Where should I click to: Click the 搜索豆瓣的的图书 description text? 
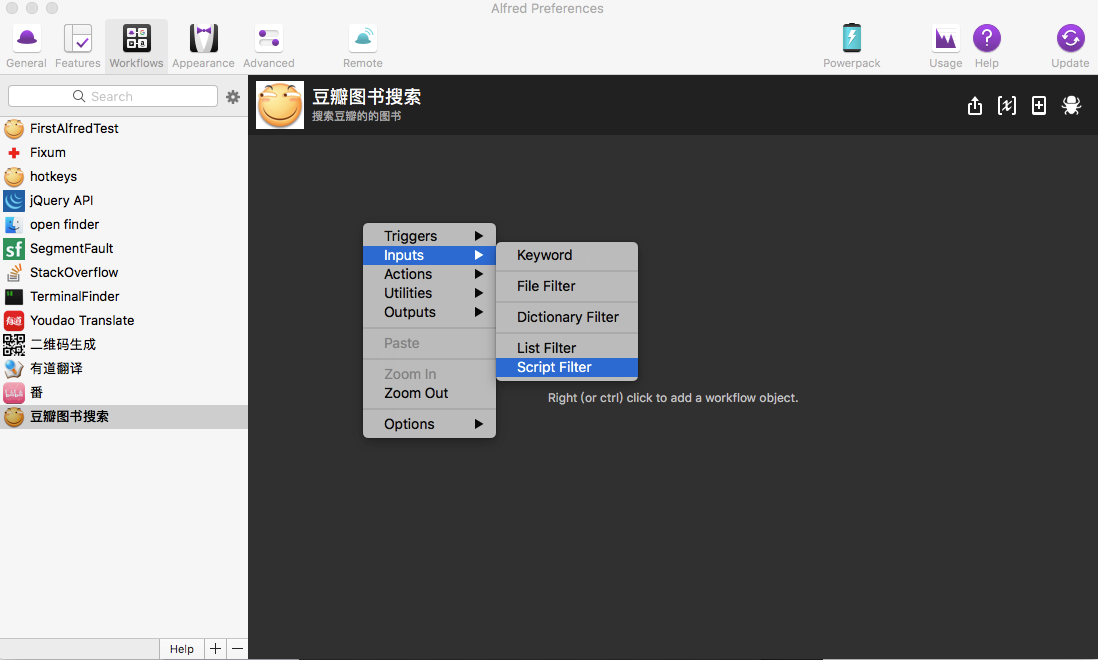point(356,116)
